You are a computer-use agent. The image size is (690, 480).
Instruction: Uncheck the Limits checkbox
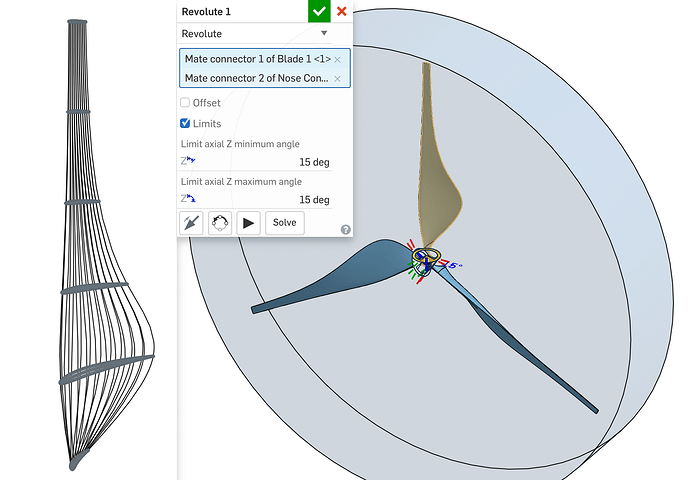185,123
